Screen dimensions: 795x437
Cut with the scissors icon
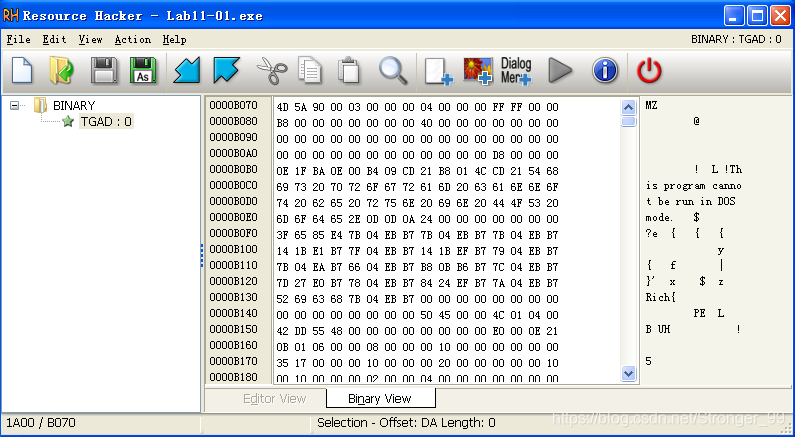coord(272,70)
